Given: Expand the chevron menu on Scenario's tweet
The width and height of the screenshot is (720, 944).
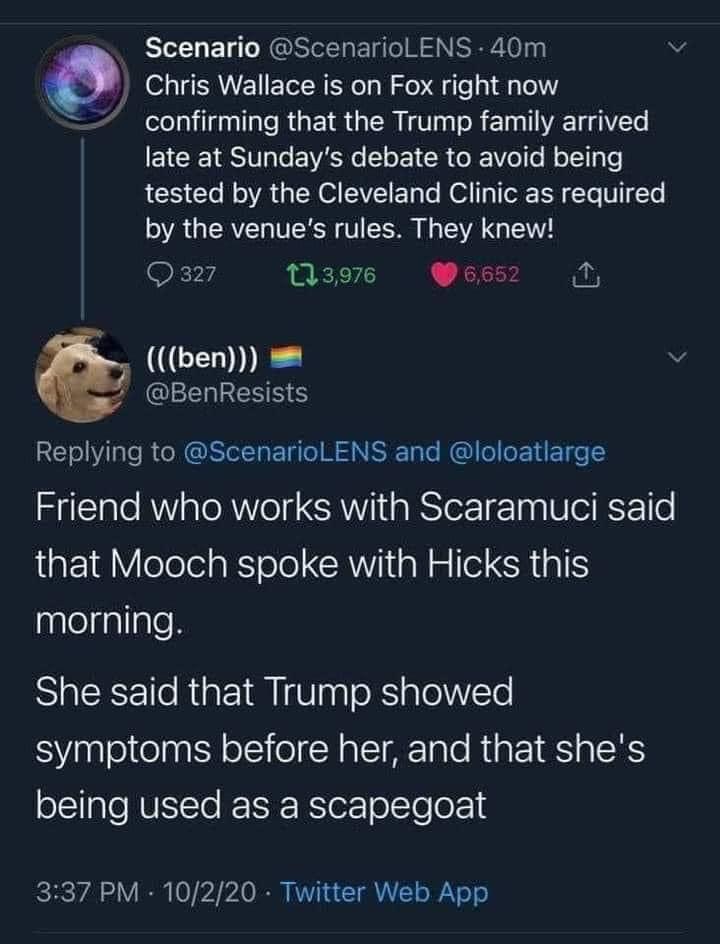Looking at the screenshot, I should (679, 47).
